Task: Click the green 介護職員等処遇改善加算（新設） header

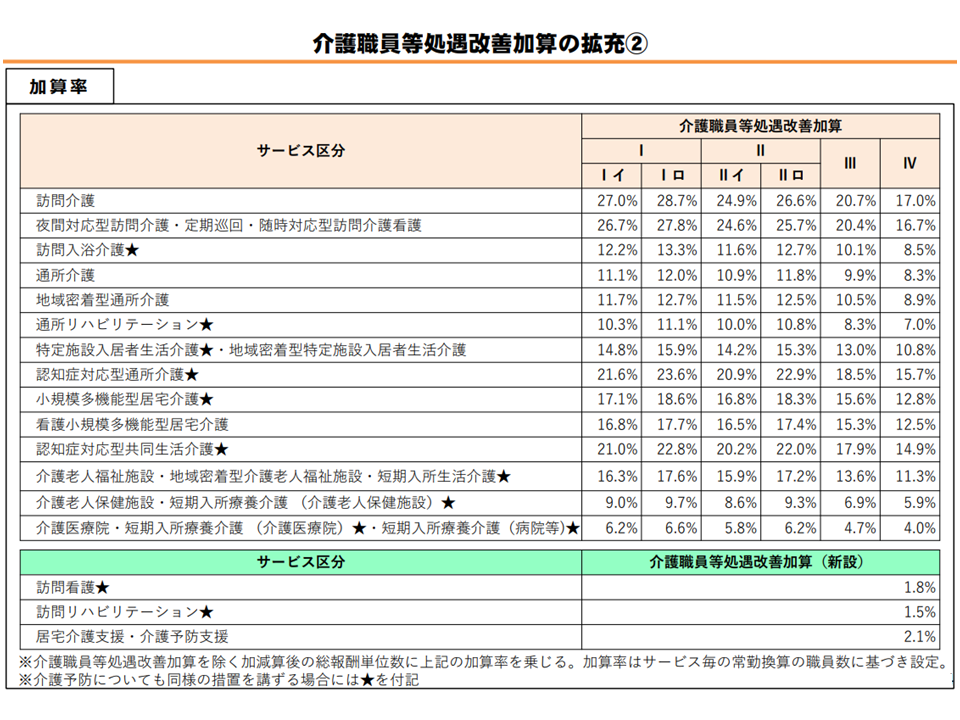Action: (760, 562)
